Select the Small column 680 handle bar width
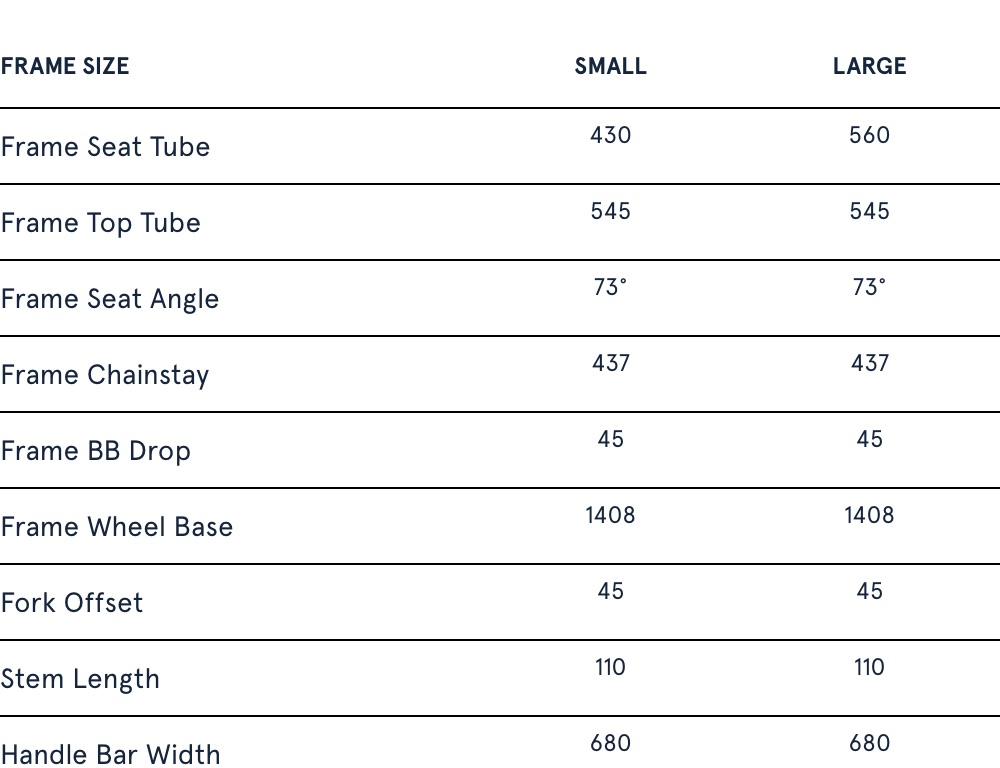The width and height of the screenshot is (1000, 768). point(610,743)
